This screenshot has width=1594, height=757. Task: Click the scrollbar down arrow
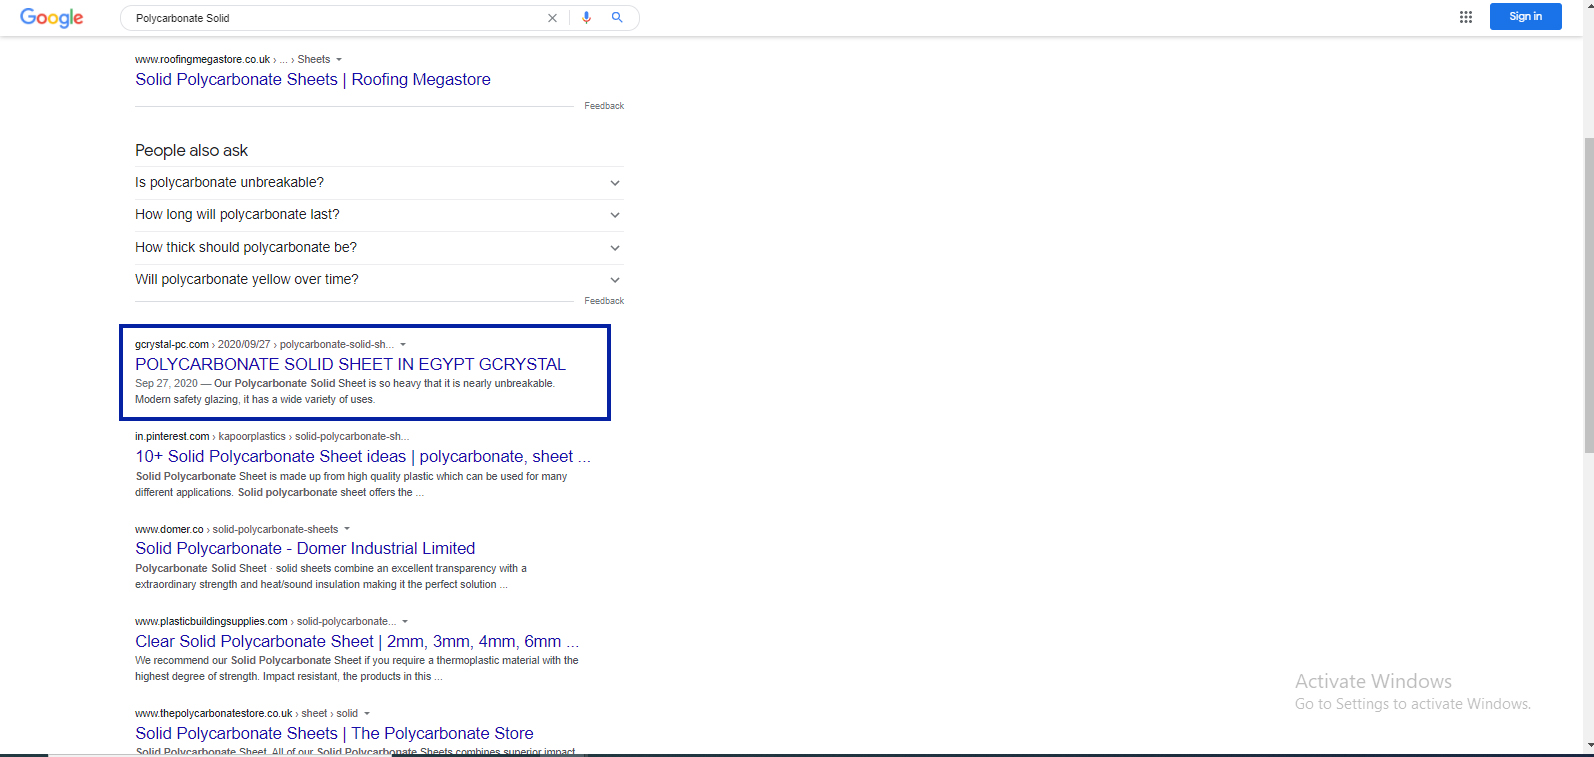coord(1588,746)
